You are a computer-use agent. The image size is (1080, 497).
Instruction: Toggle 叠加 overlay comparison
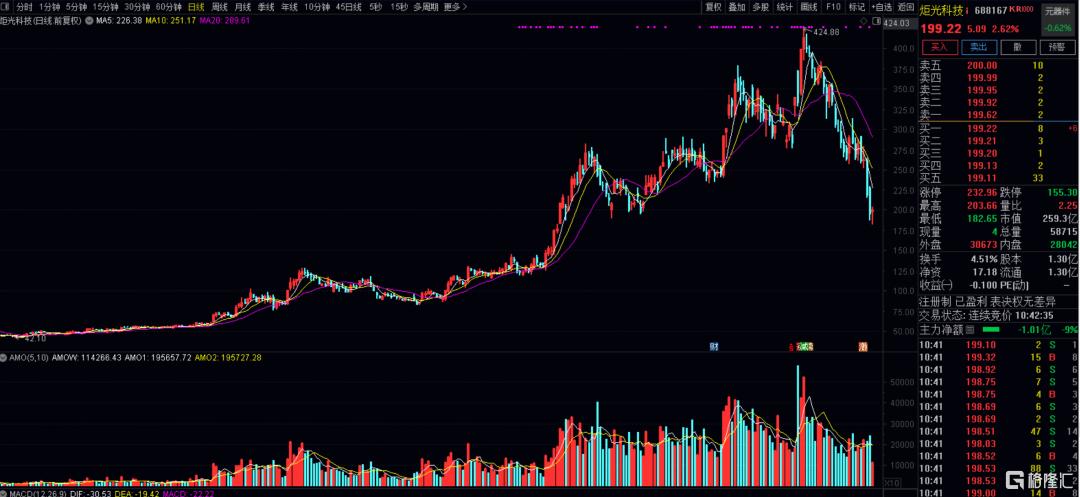pyautogui.click(x=736, y=7)
